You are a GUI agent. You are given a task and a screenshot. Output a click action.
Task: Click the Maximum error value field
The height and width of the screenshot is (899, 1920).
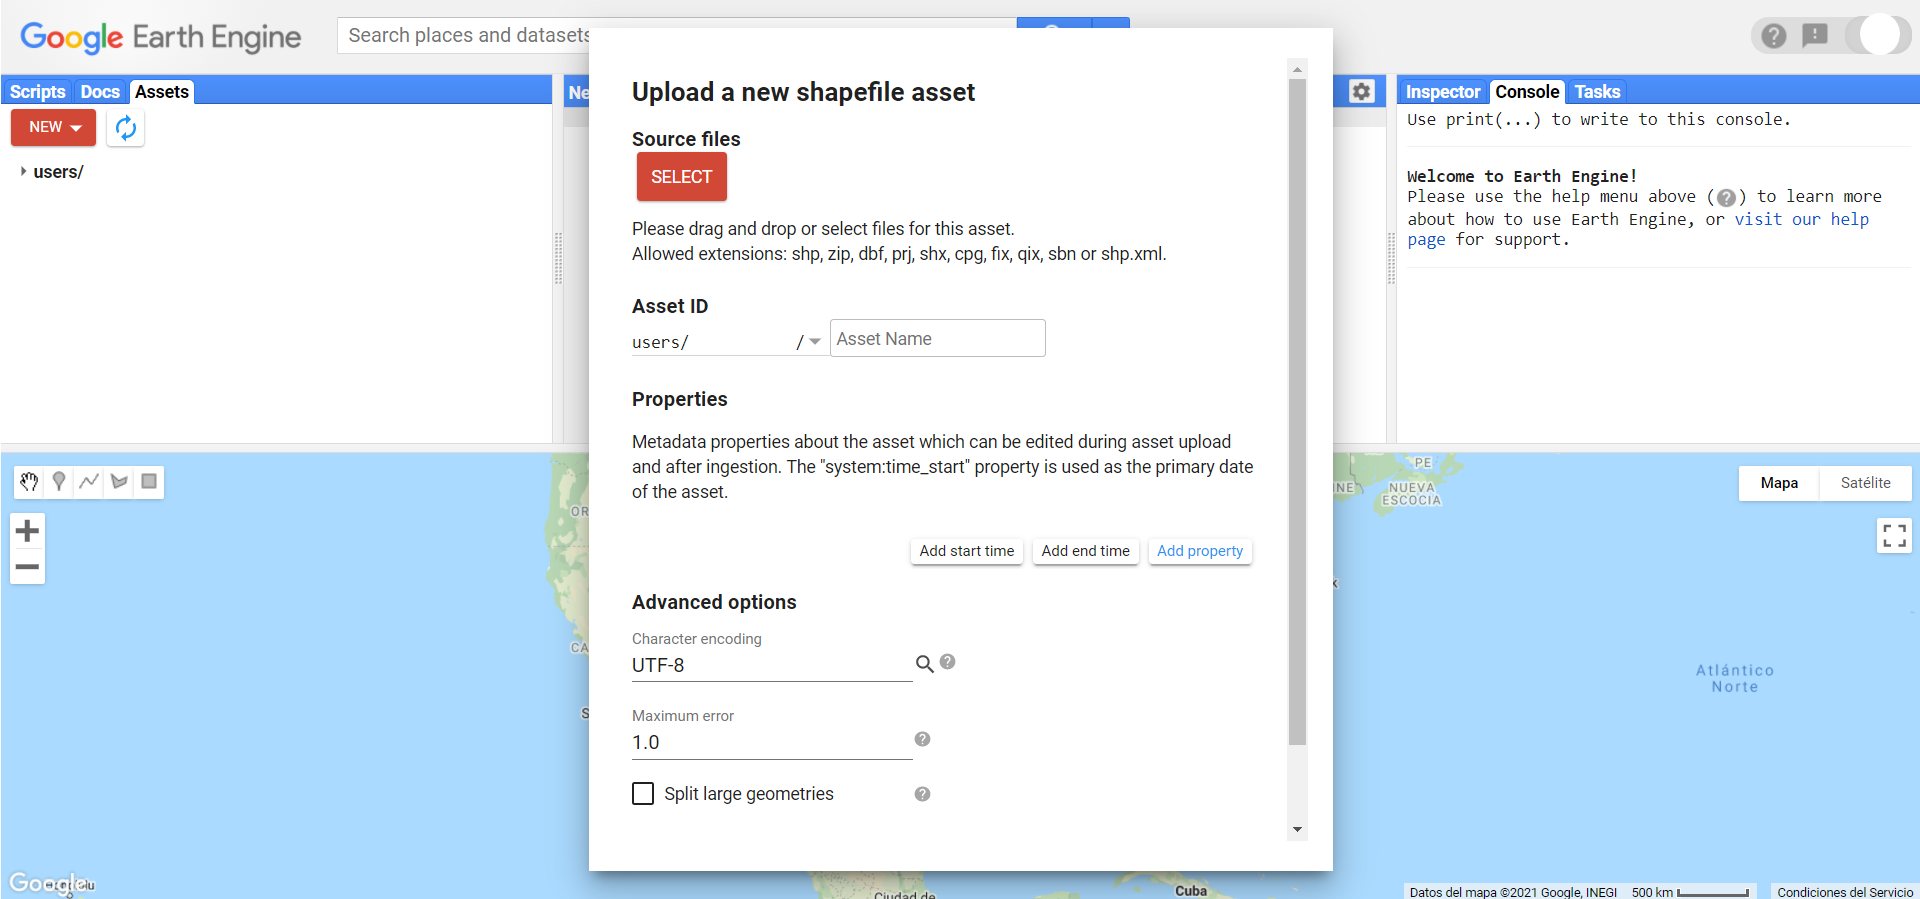click(x=772, y=743)
